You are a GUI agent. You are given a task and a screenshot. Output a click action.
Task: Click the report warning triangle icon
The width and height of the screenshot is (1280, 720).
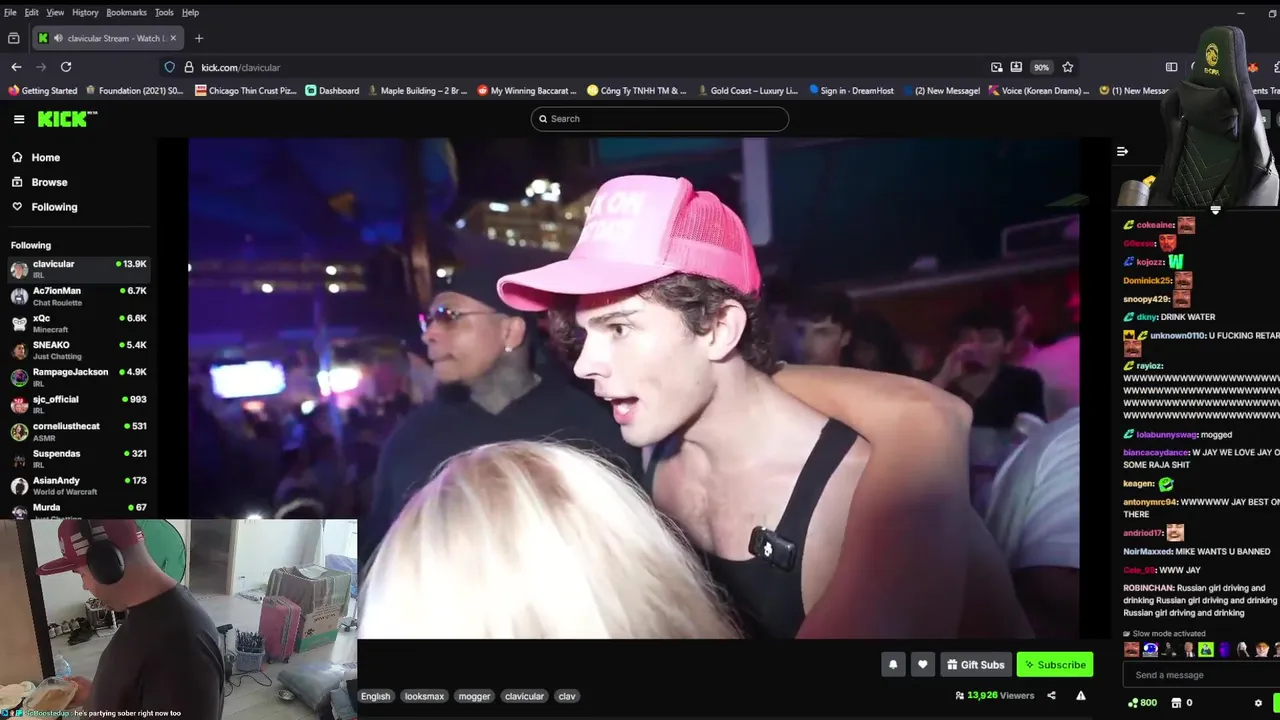[x=1081, y=696]
